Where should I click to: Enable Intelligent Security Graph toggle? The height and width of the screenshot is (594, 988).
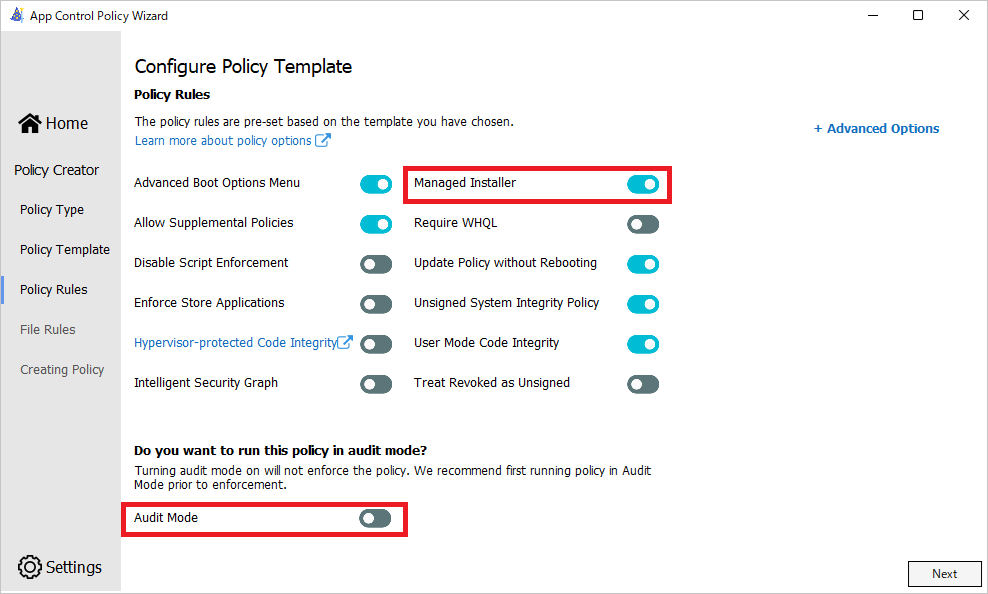tap(376, 384)
